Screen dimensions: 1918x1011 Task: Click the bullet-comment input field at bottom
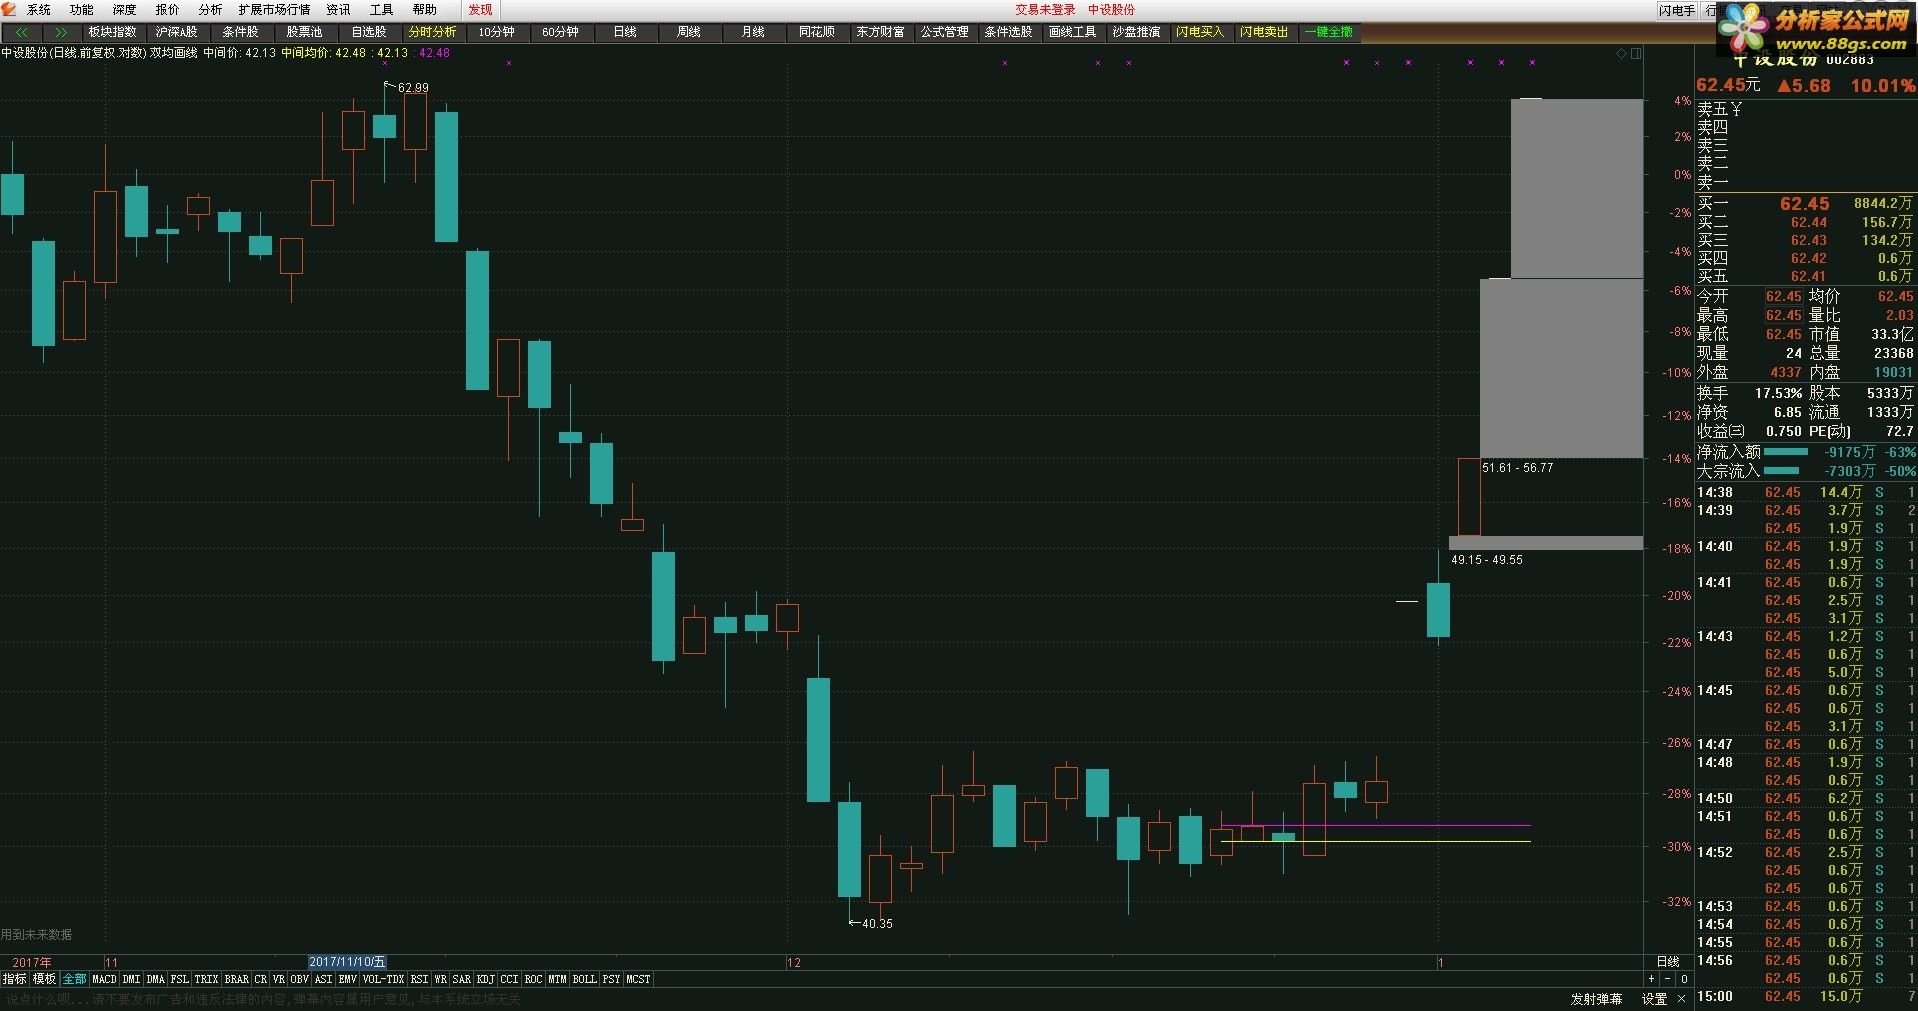(x=780, y=999)
